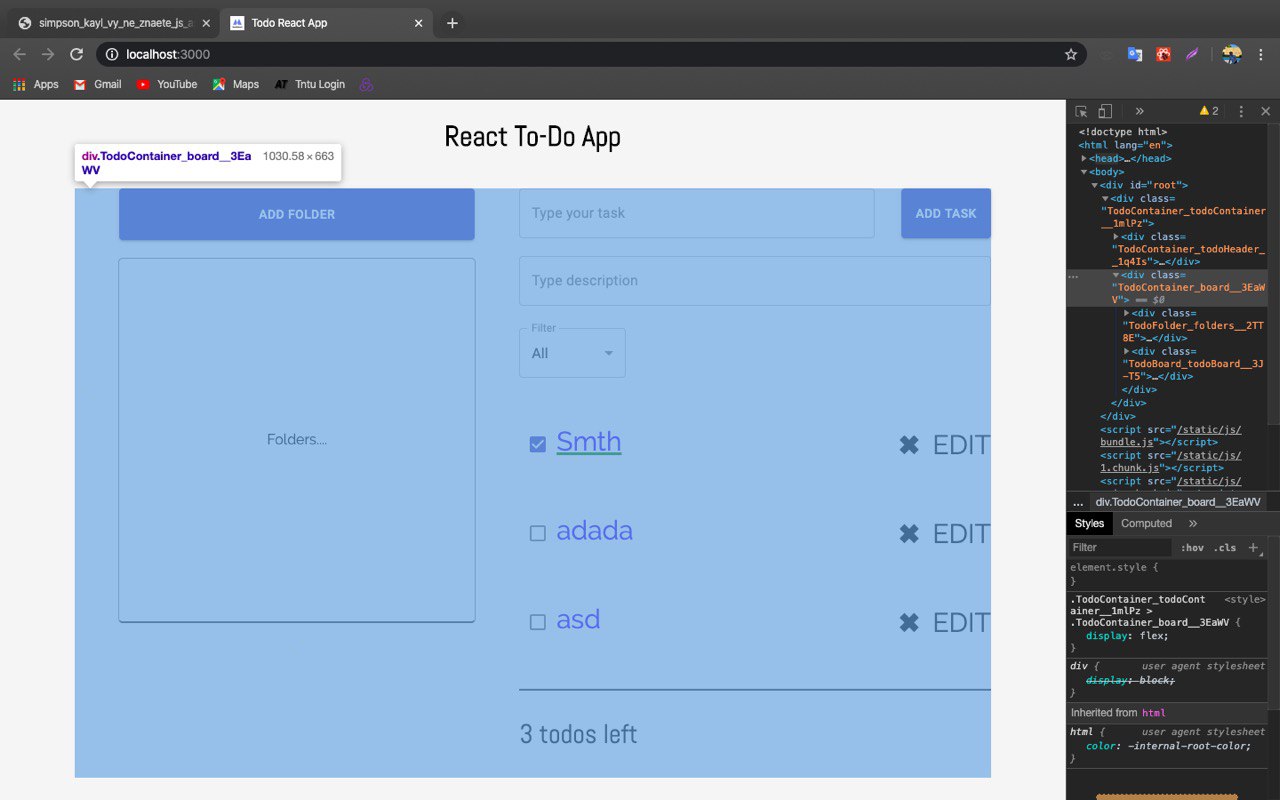
Task: Click the browser forward arrow
Action: point(48,54)
